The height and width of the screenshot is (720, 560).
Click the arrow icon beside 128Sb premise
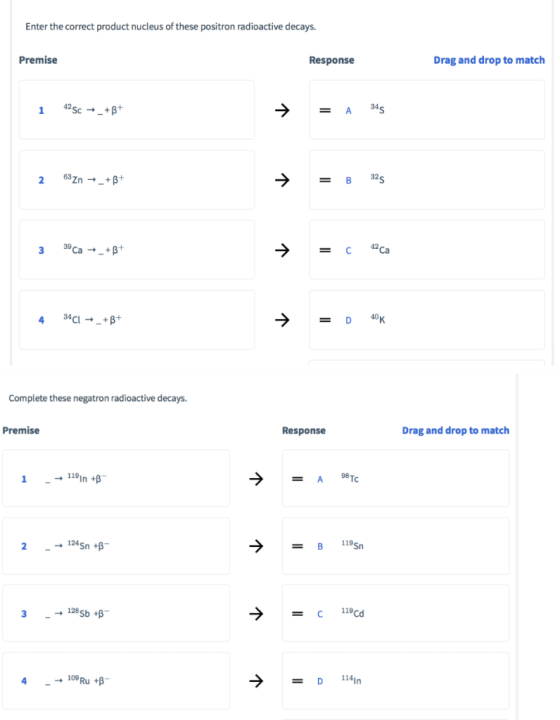(x=256, y=613)
